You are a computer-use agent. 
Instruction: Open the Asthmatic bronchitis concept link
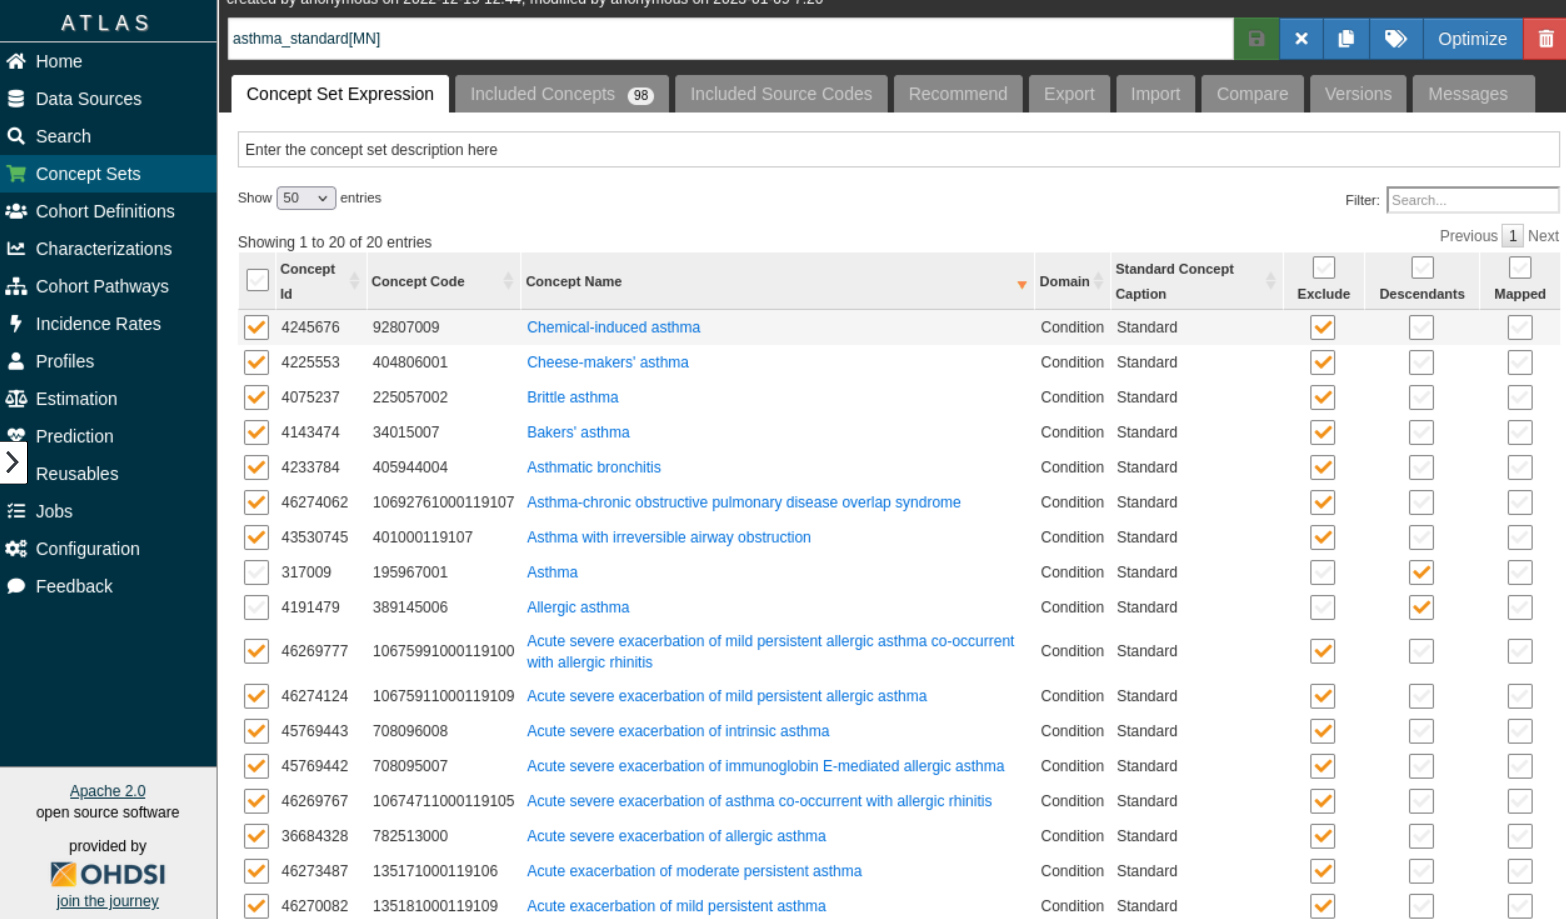[x=593, y=467]
